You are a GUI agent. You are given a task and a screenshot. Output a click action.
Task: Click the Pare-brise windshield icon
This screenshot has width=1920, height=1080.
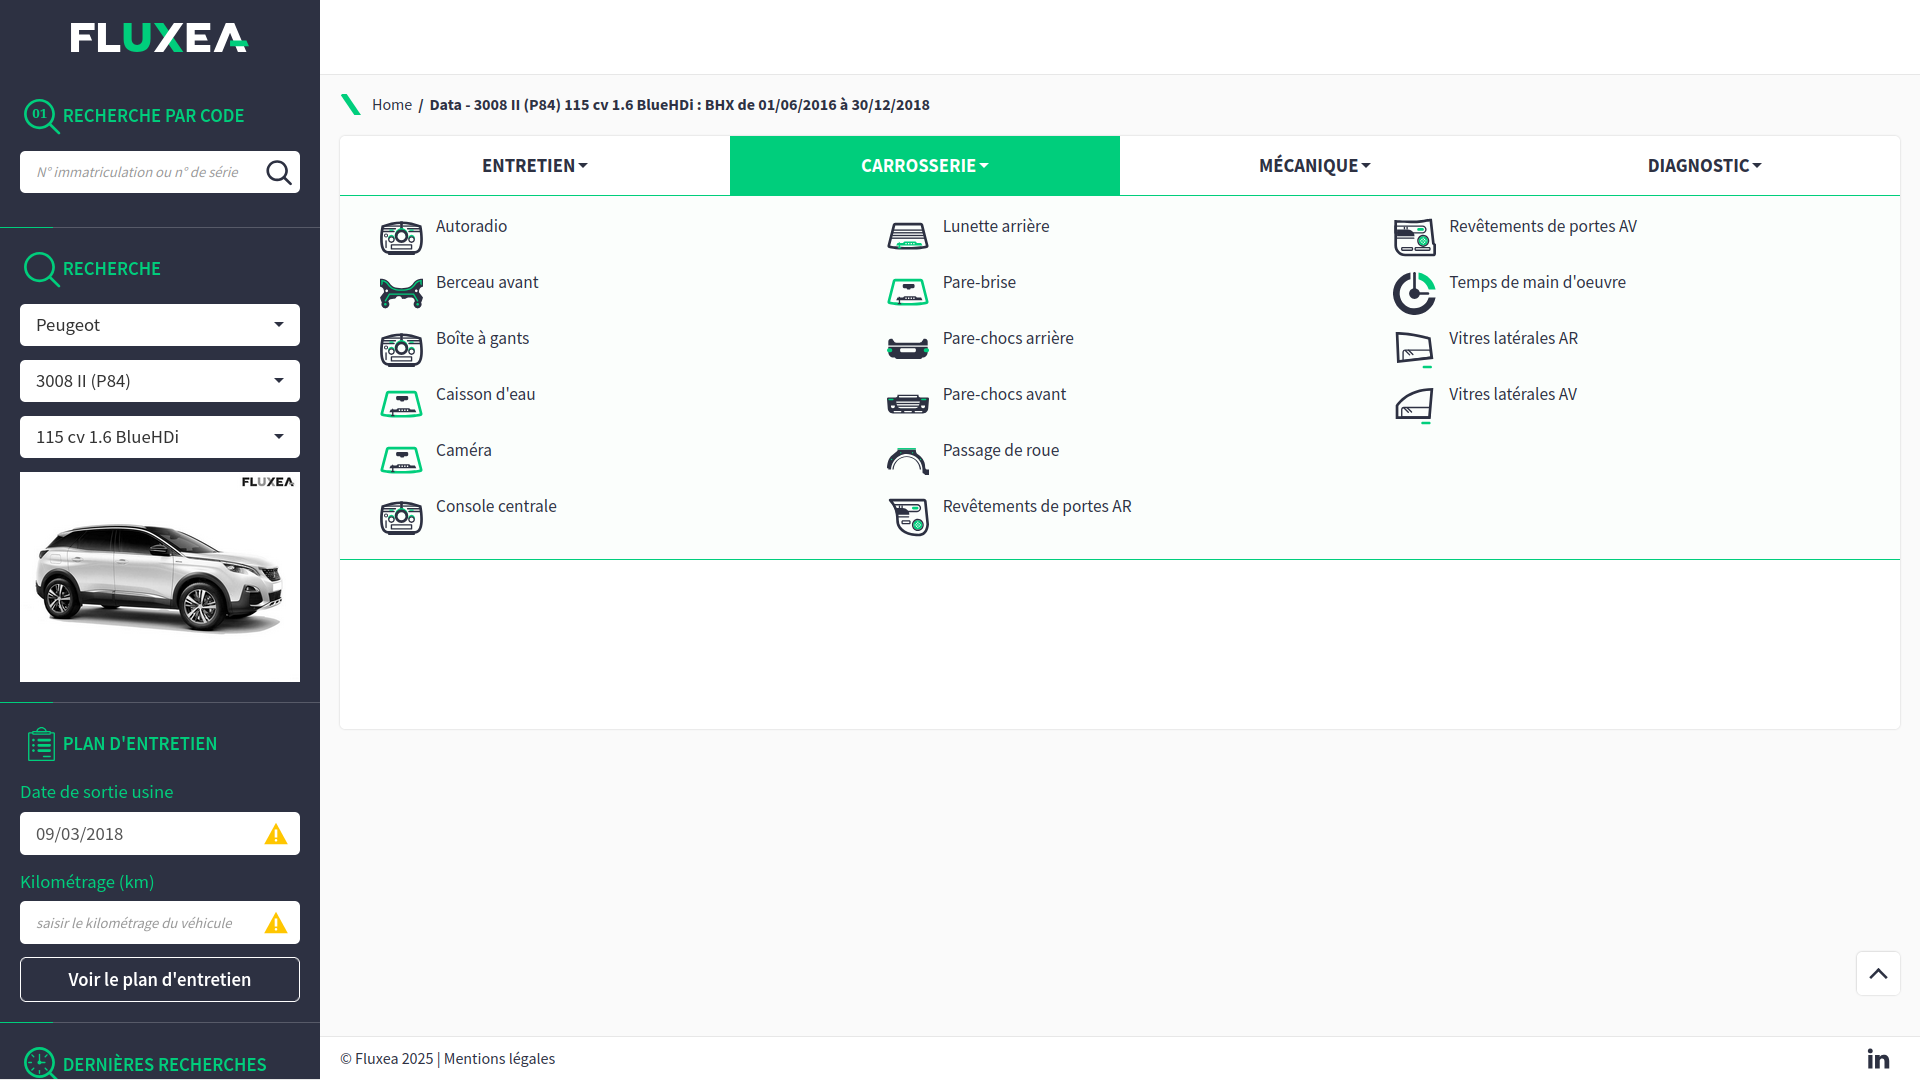(908, 293)
